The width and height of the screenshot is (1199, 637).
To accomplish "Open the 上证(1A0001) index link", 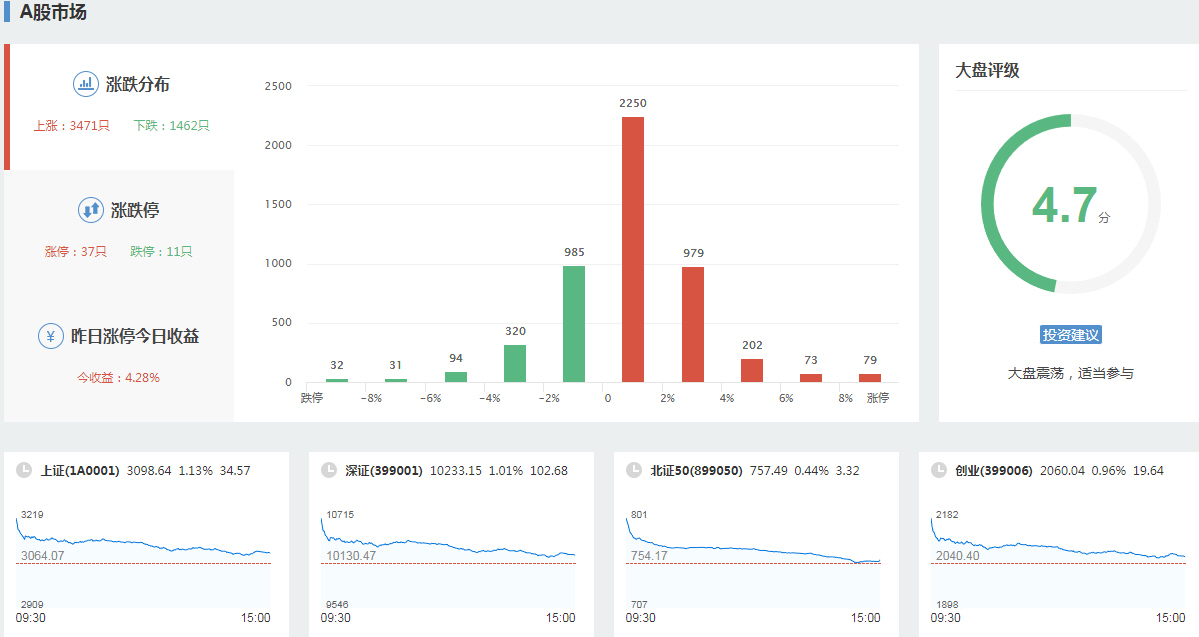I will [80, 470].
